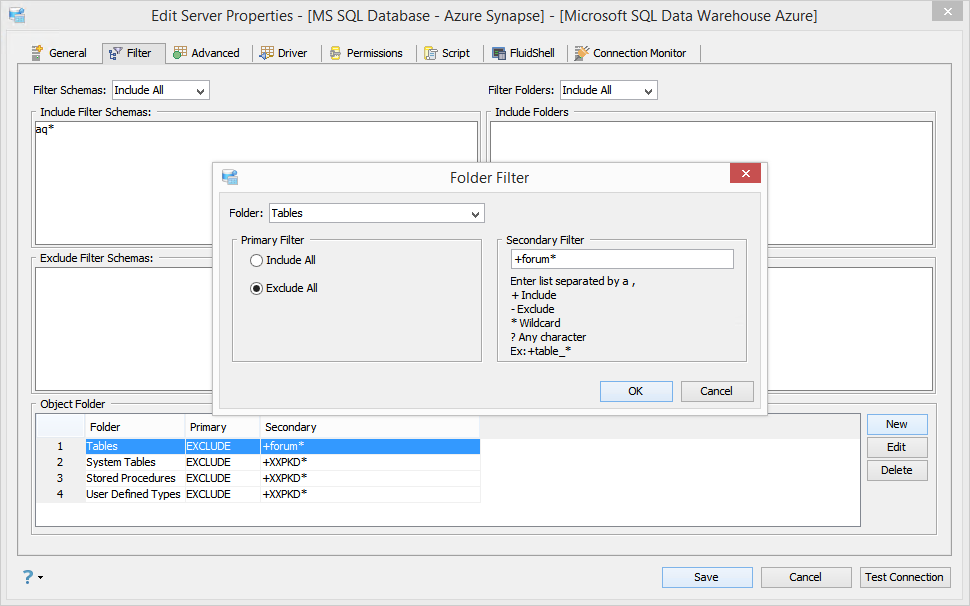Open the Filter Schemas dropdown
Viewport: 970px width, 606px height.
161,90
